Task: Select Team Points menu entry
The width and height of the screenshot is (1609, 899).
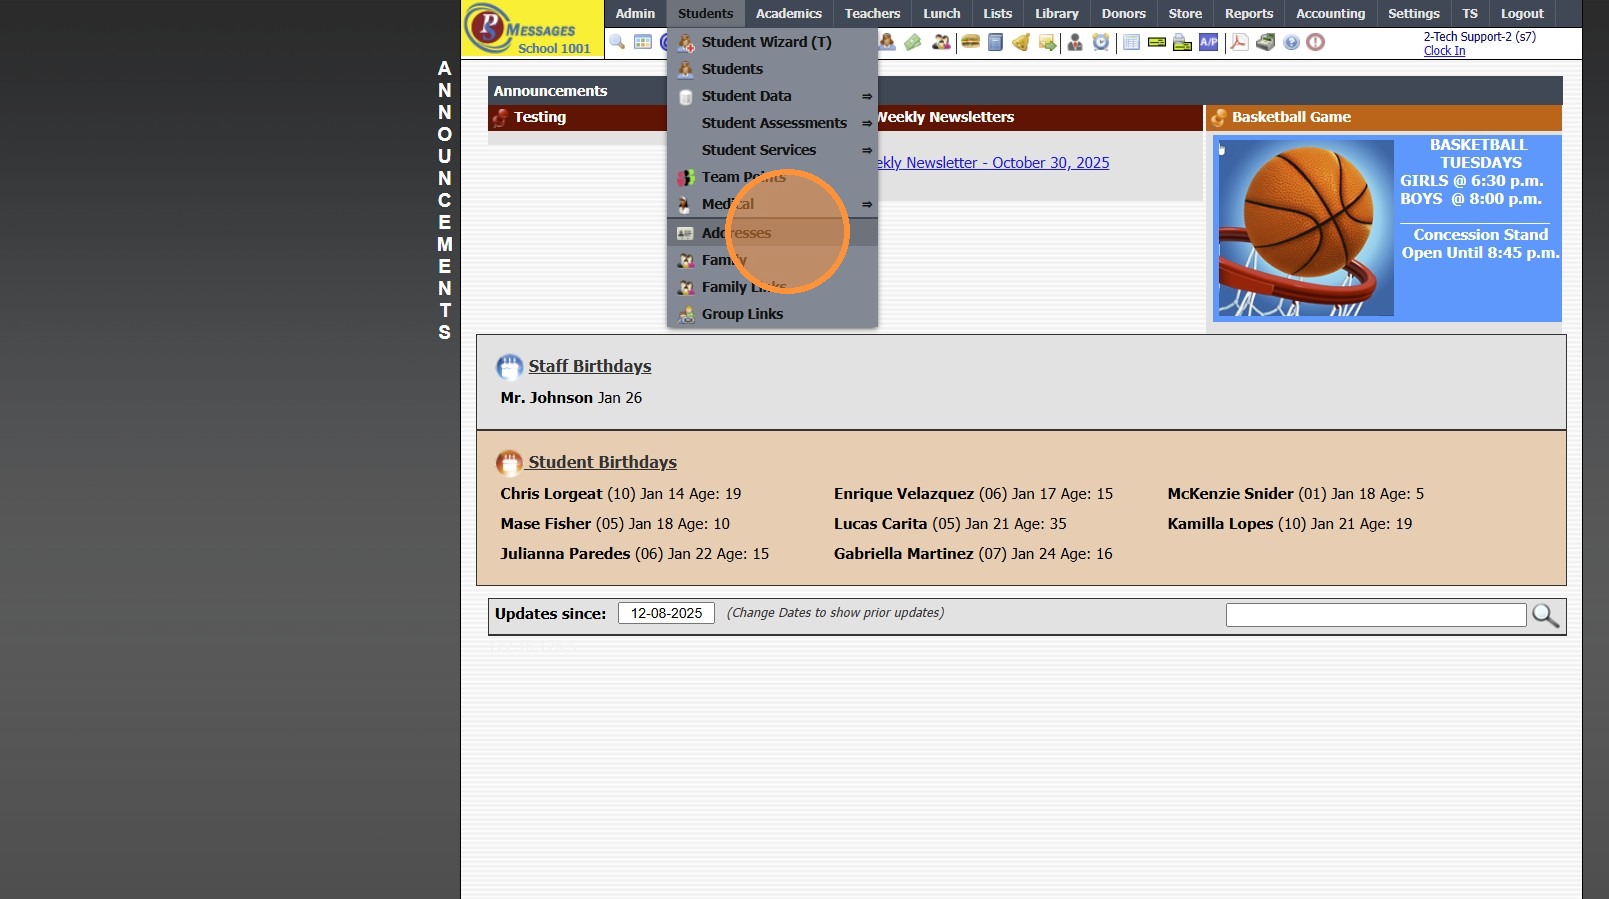Action: (x=772, y=177)
